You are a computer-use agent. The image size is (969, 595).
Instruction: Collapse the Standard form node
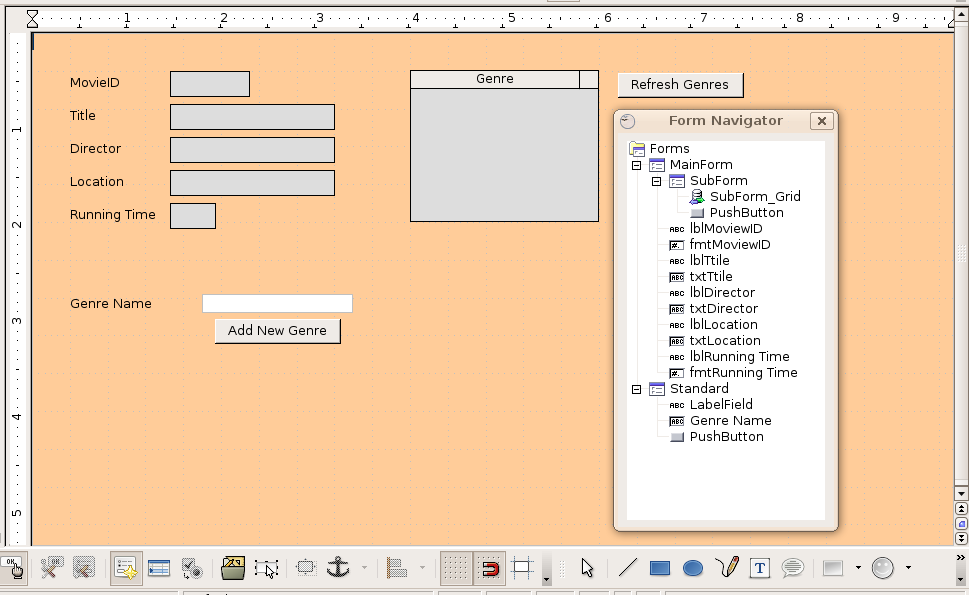click(x=636, y=389)
